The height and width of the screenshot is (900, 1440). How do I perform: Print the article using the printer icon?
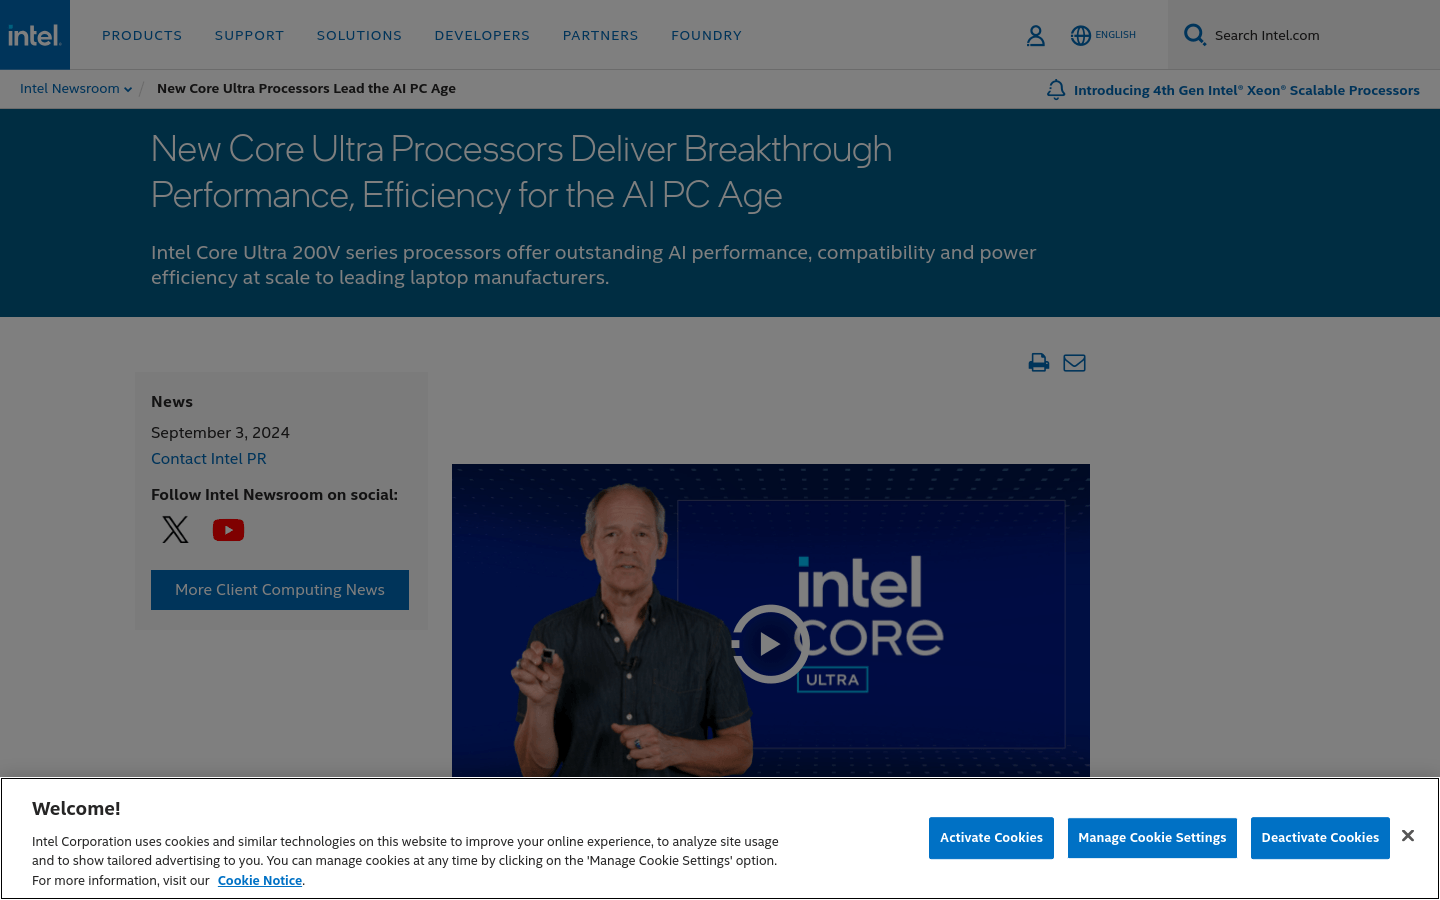point(1039,363)
